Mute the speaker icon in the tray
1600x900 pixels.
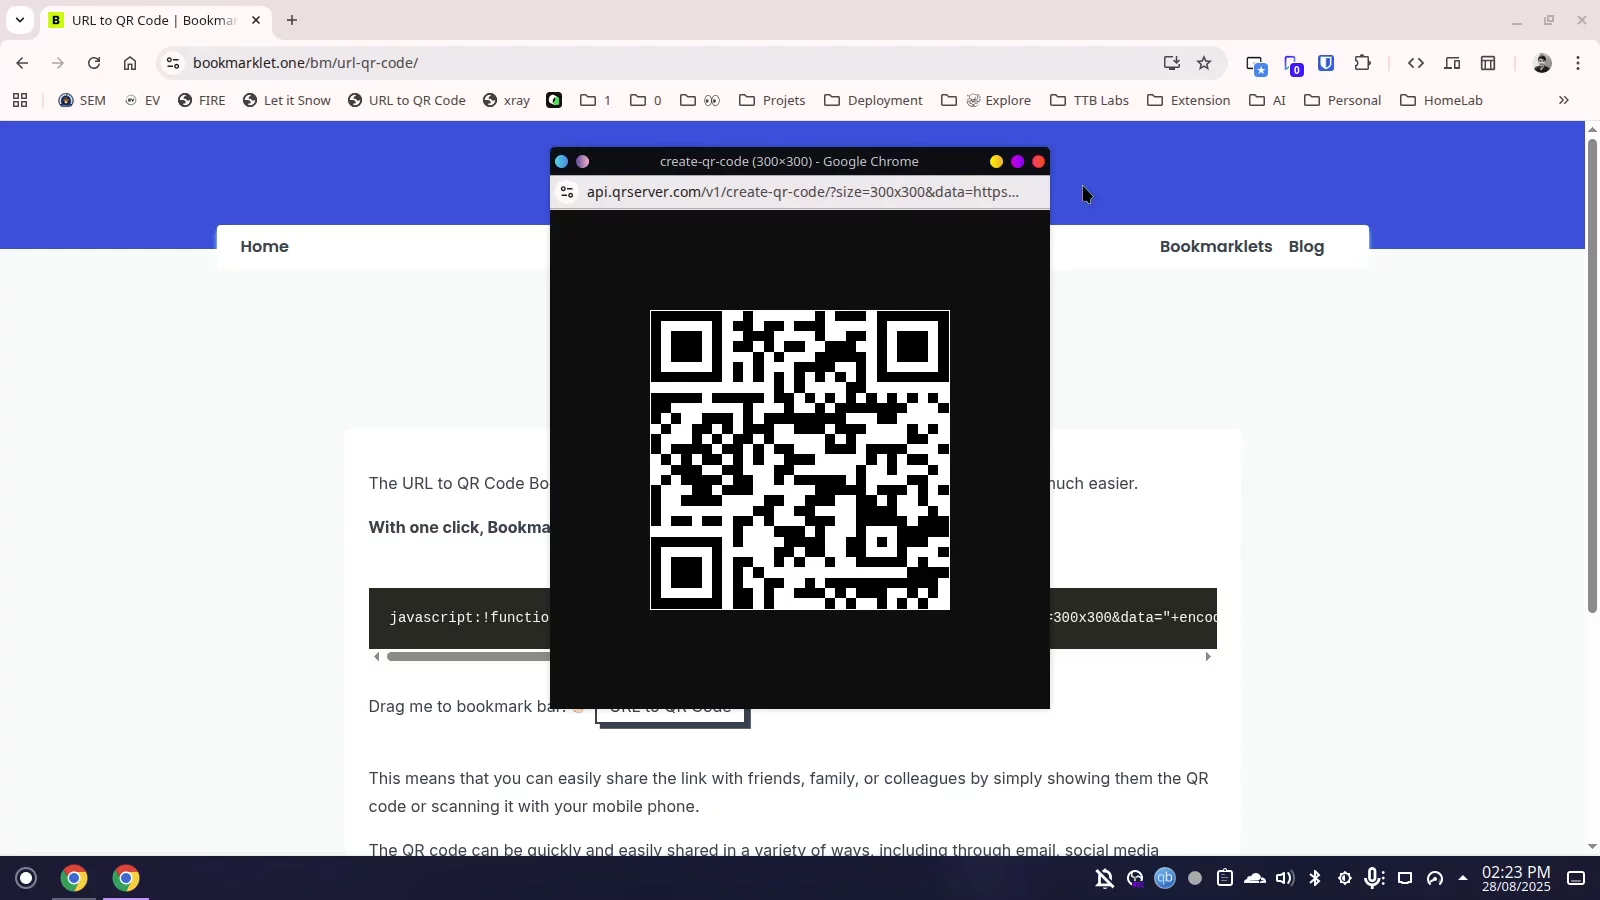(x=1283, y=879)
